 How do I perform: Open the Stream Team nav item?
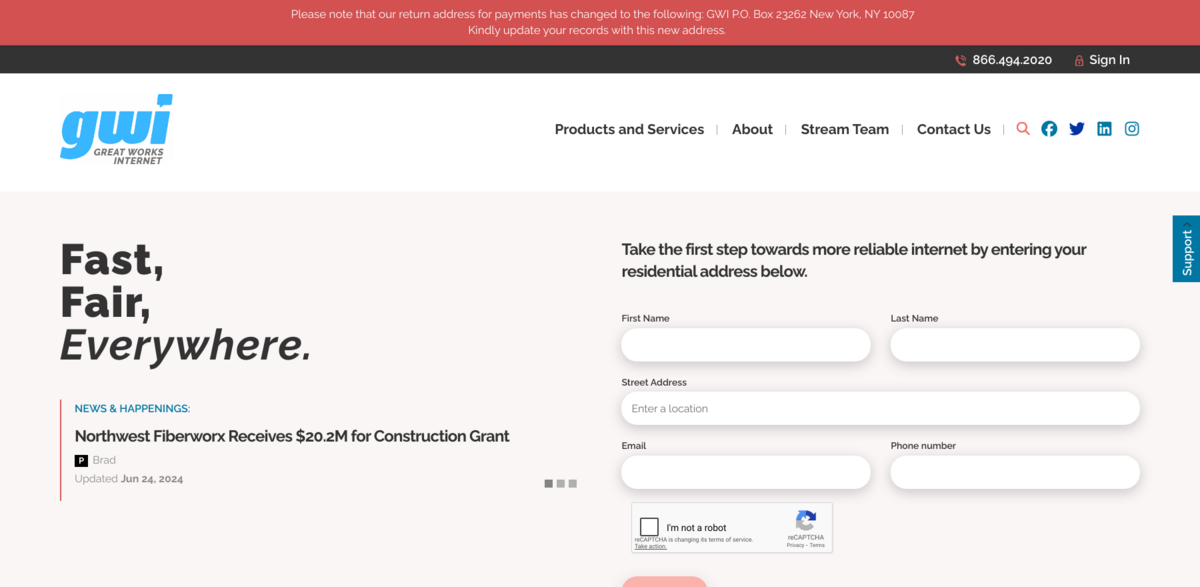point(844,129)
